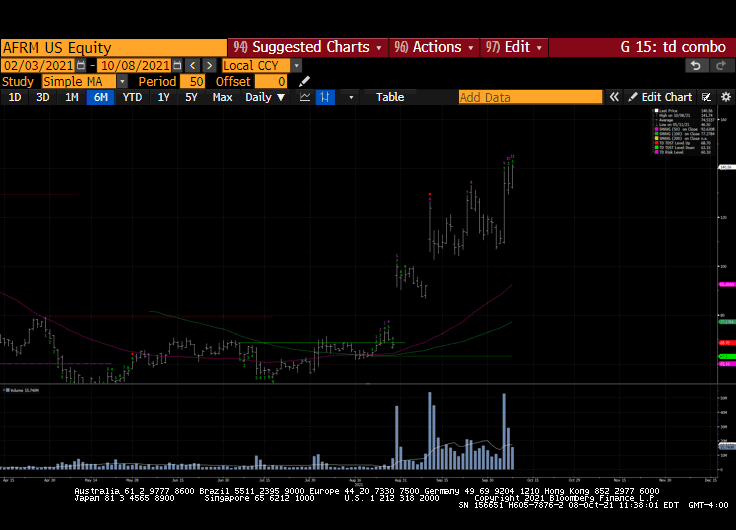The width and height of the screenshot is (736, 530).
Task: Click the start date field 02/03/2021
Action: click(x=38, y=65)
